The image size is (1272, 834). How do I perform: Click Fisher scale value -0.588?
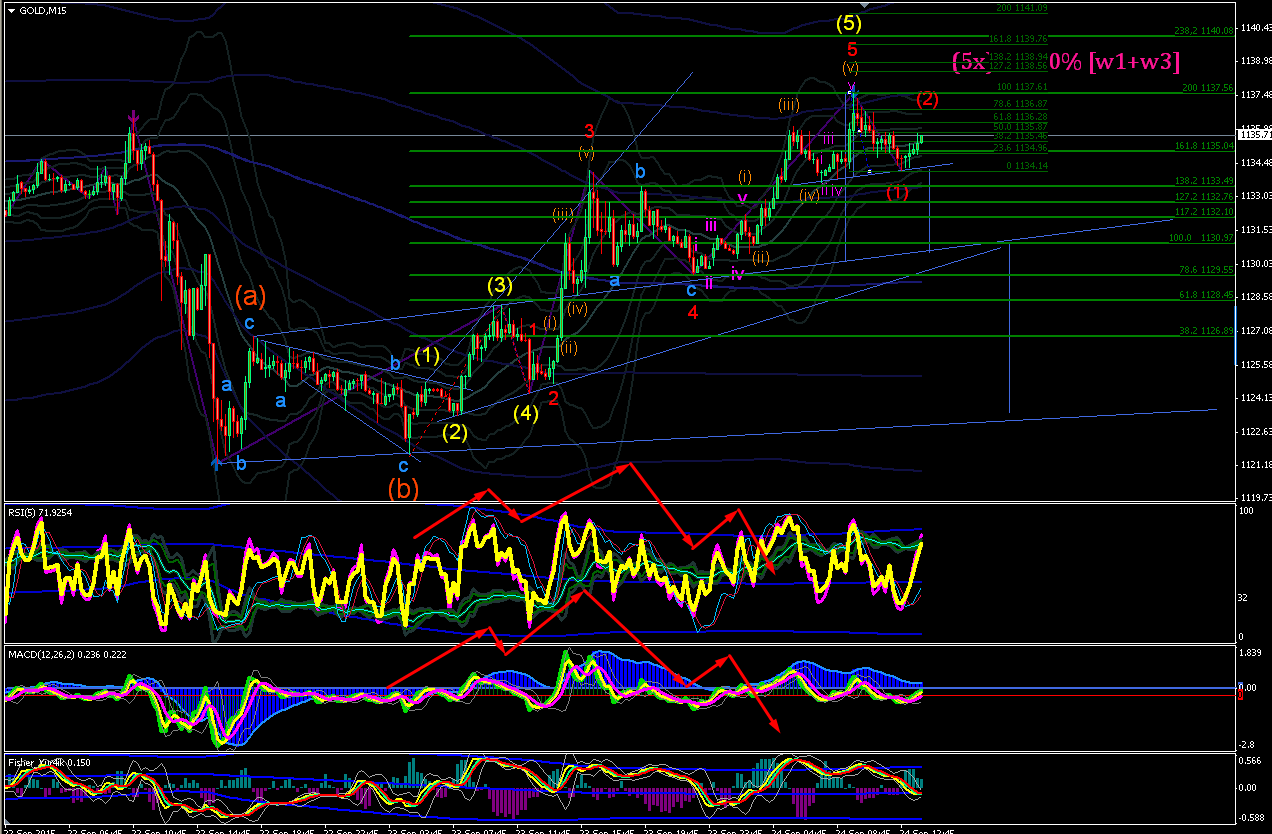1251,818
